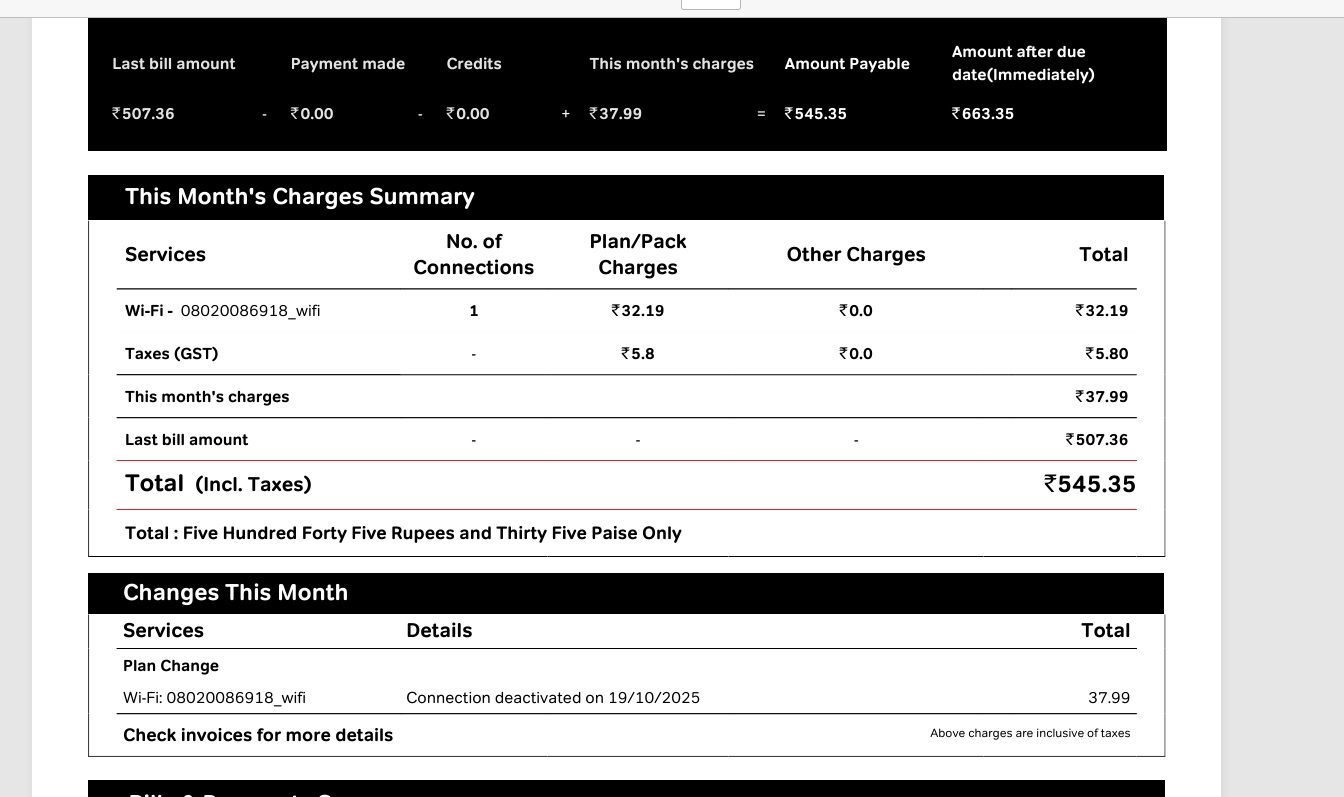Click the 'Plan Change' label
Viewport: 1344px width, 797px height.
[171, 666]
